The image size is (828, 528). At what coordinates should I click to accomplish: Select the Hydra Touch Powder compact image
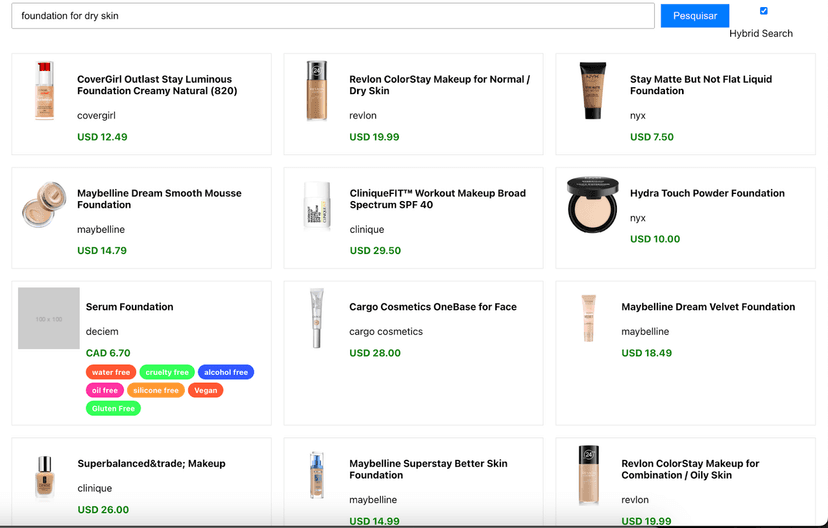point(592,205)
